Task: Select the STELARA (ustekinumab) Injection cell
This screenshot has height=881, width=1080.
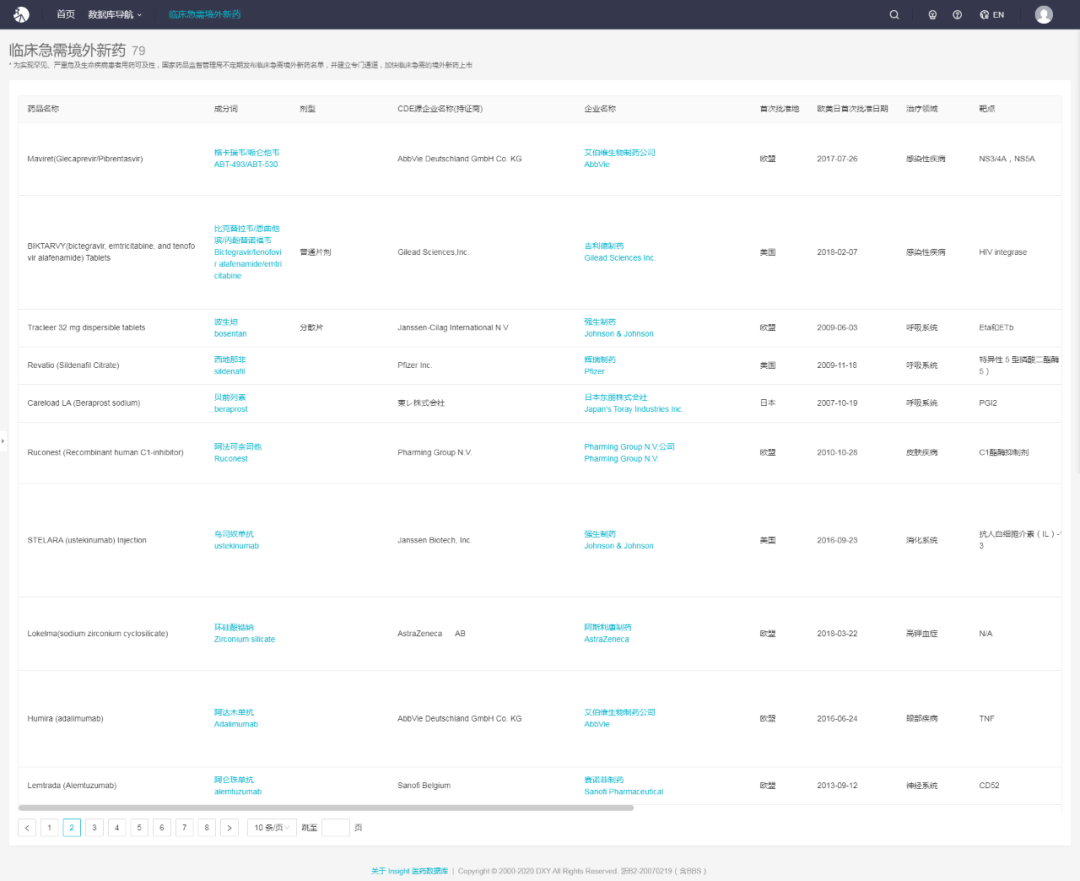Action: 87,540
